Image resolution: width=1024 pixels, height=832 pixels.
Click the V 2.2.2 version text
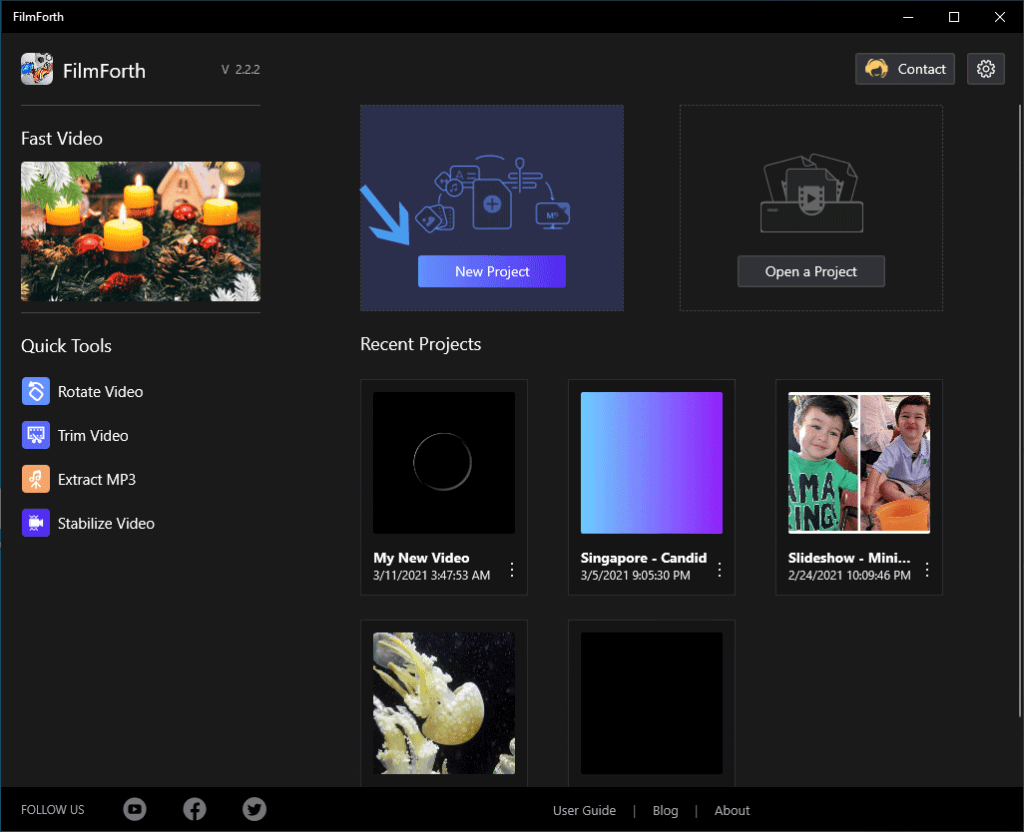coord(240,69)
